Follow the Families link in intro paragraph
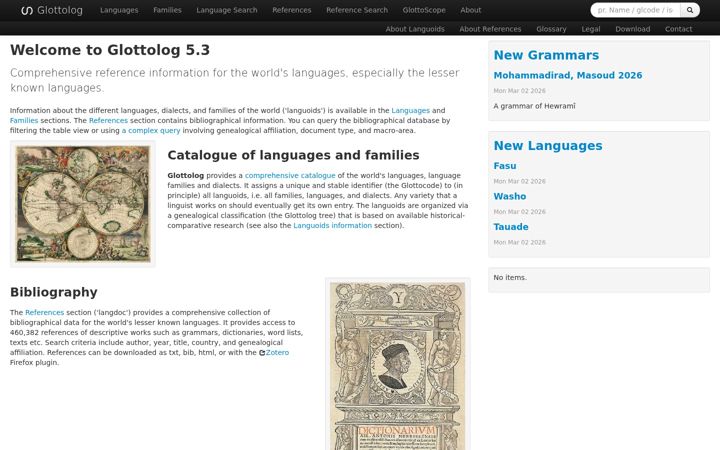The image size is (720, 450). (24, 121)
